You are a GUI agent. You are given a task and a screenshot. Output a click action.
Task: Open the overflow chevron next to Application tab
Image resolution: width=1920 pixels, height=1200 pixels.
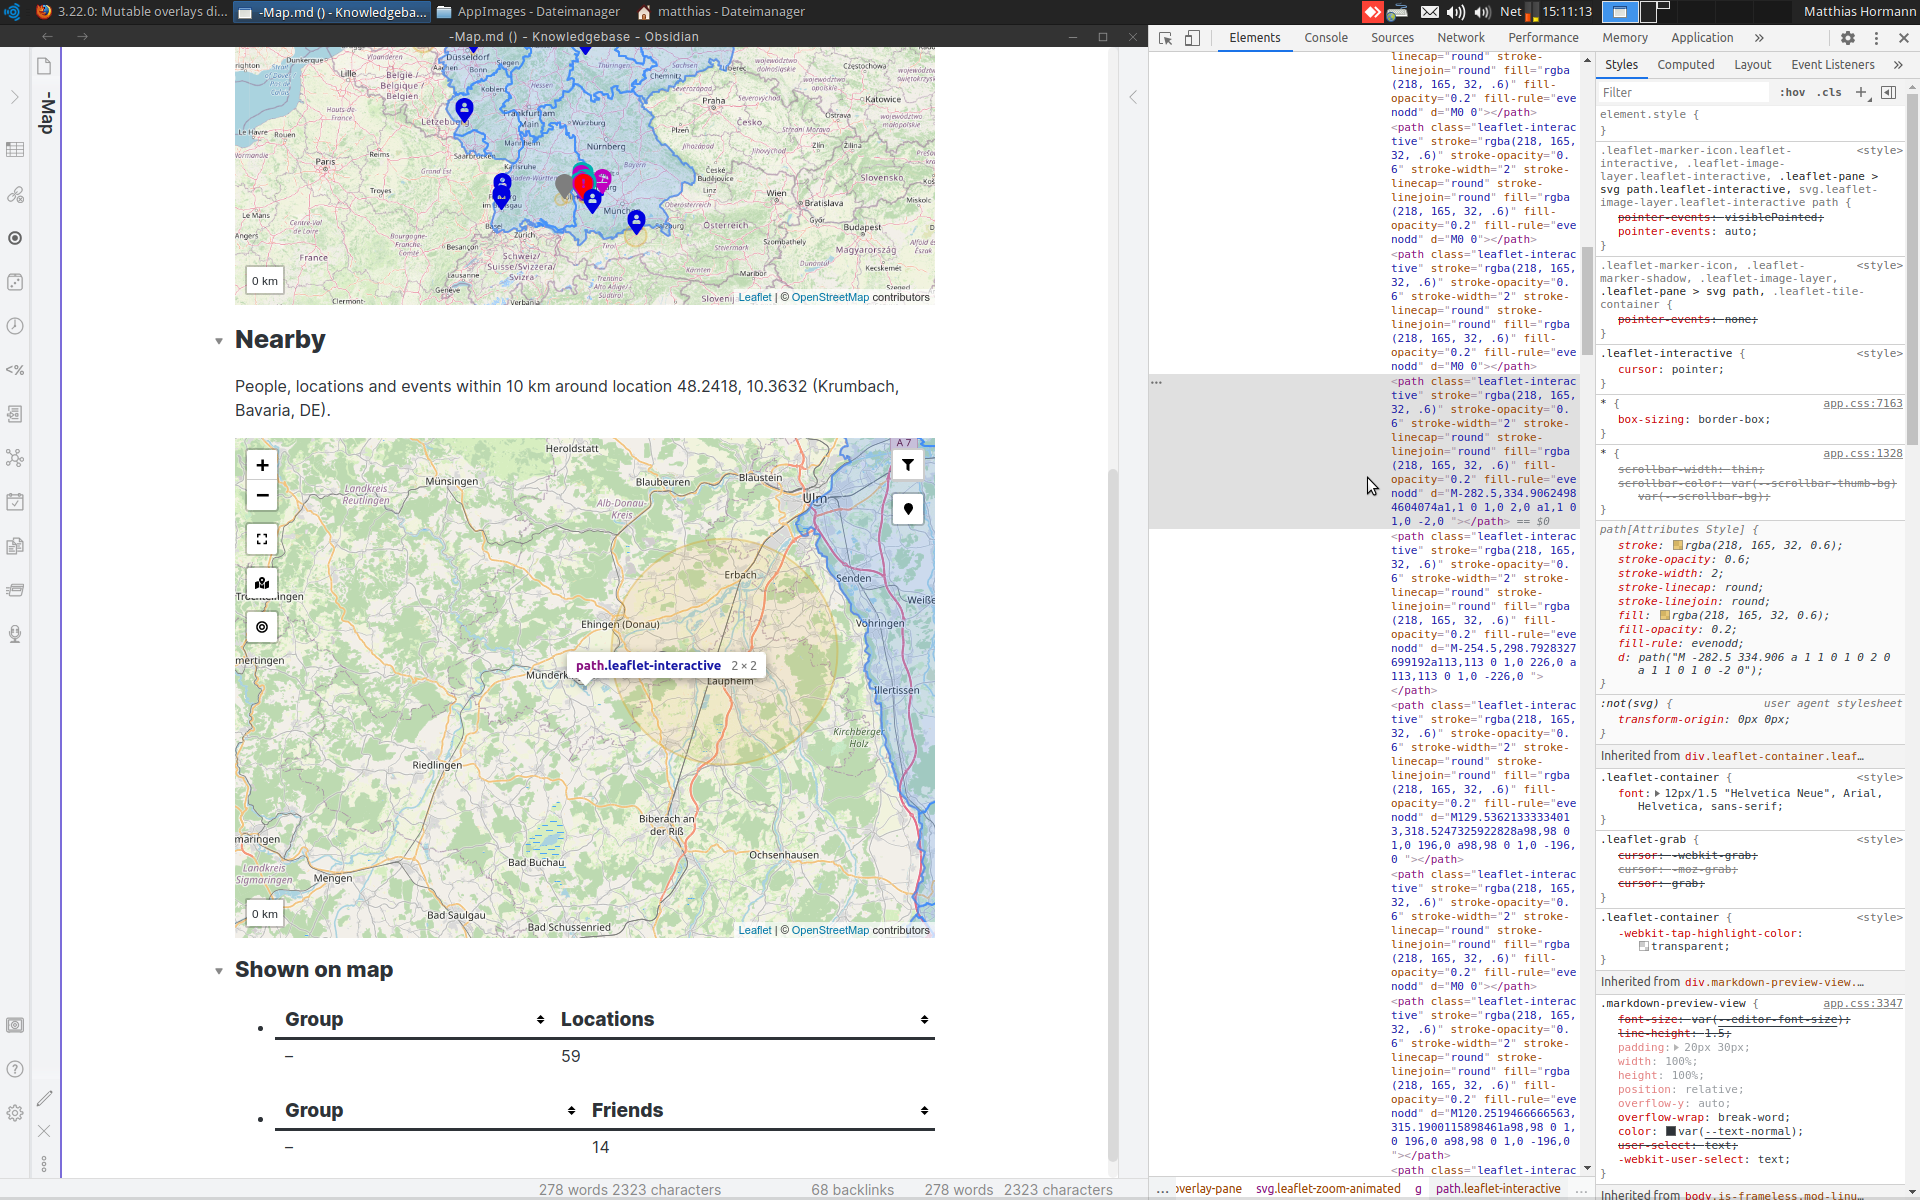click(x=1759, y=38)
